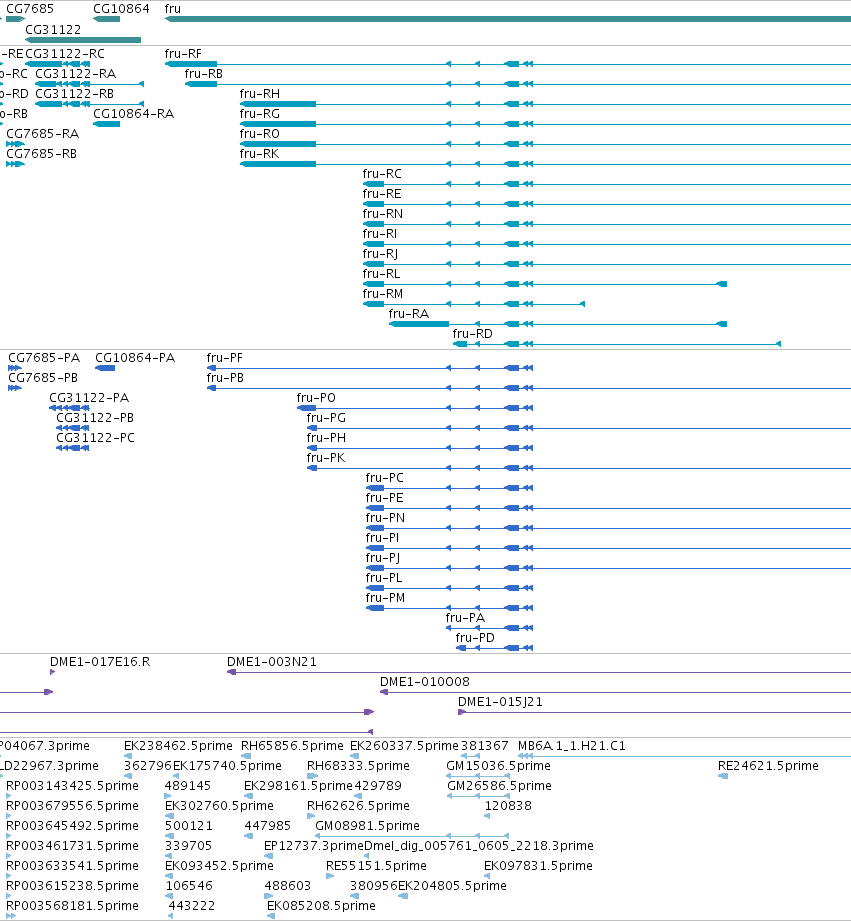
Task: Select the fru-RI transcript label
Action: [x=379, y=233]
